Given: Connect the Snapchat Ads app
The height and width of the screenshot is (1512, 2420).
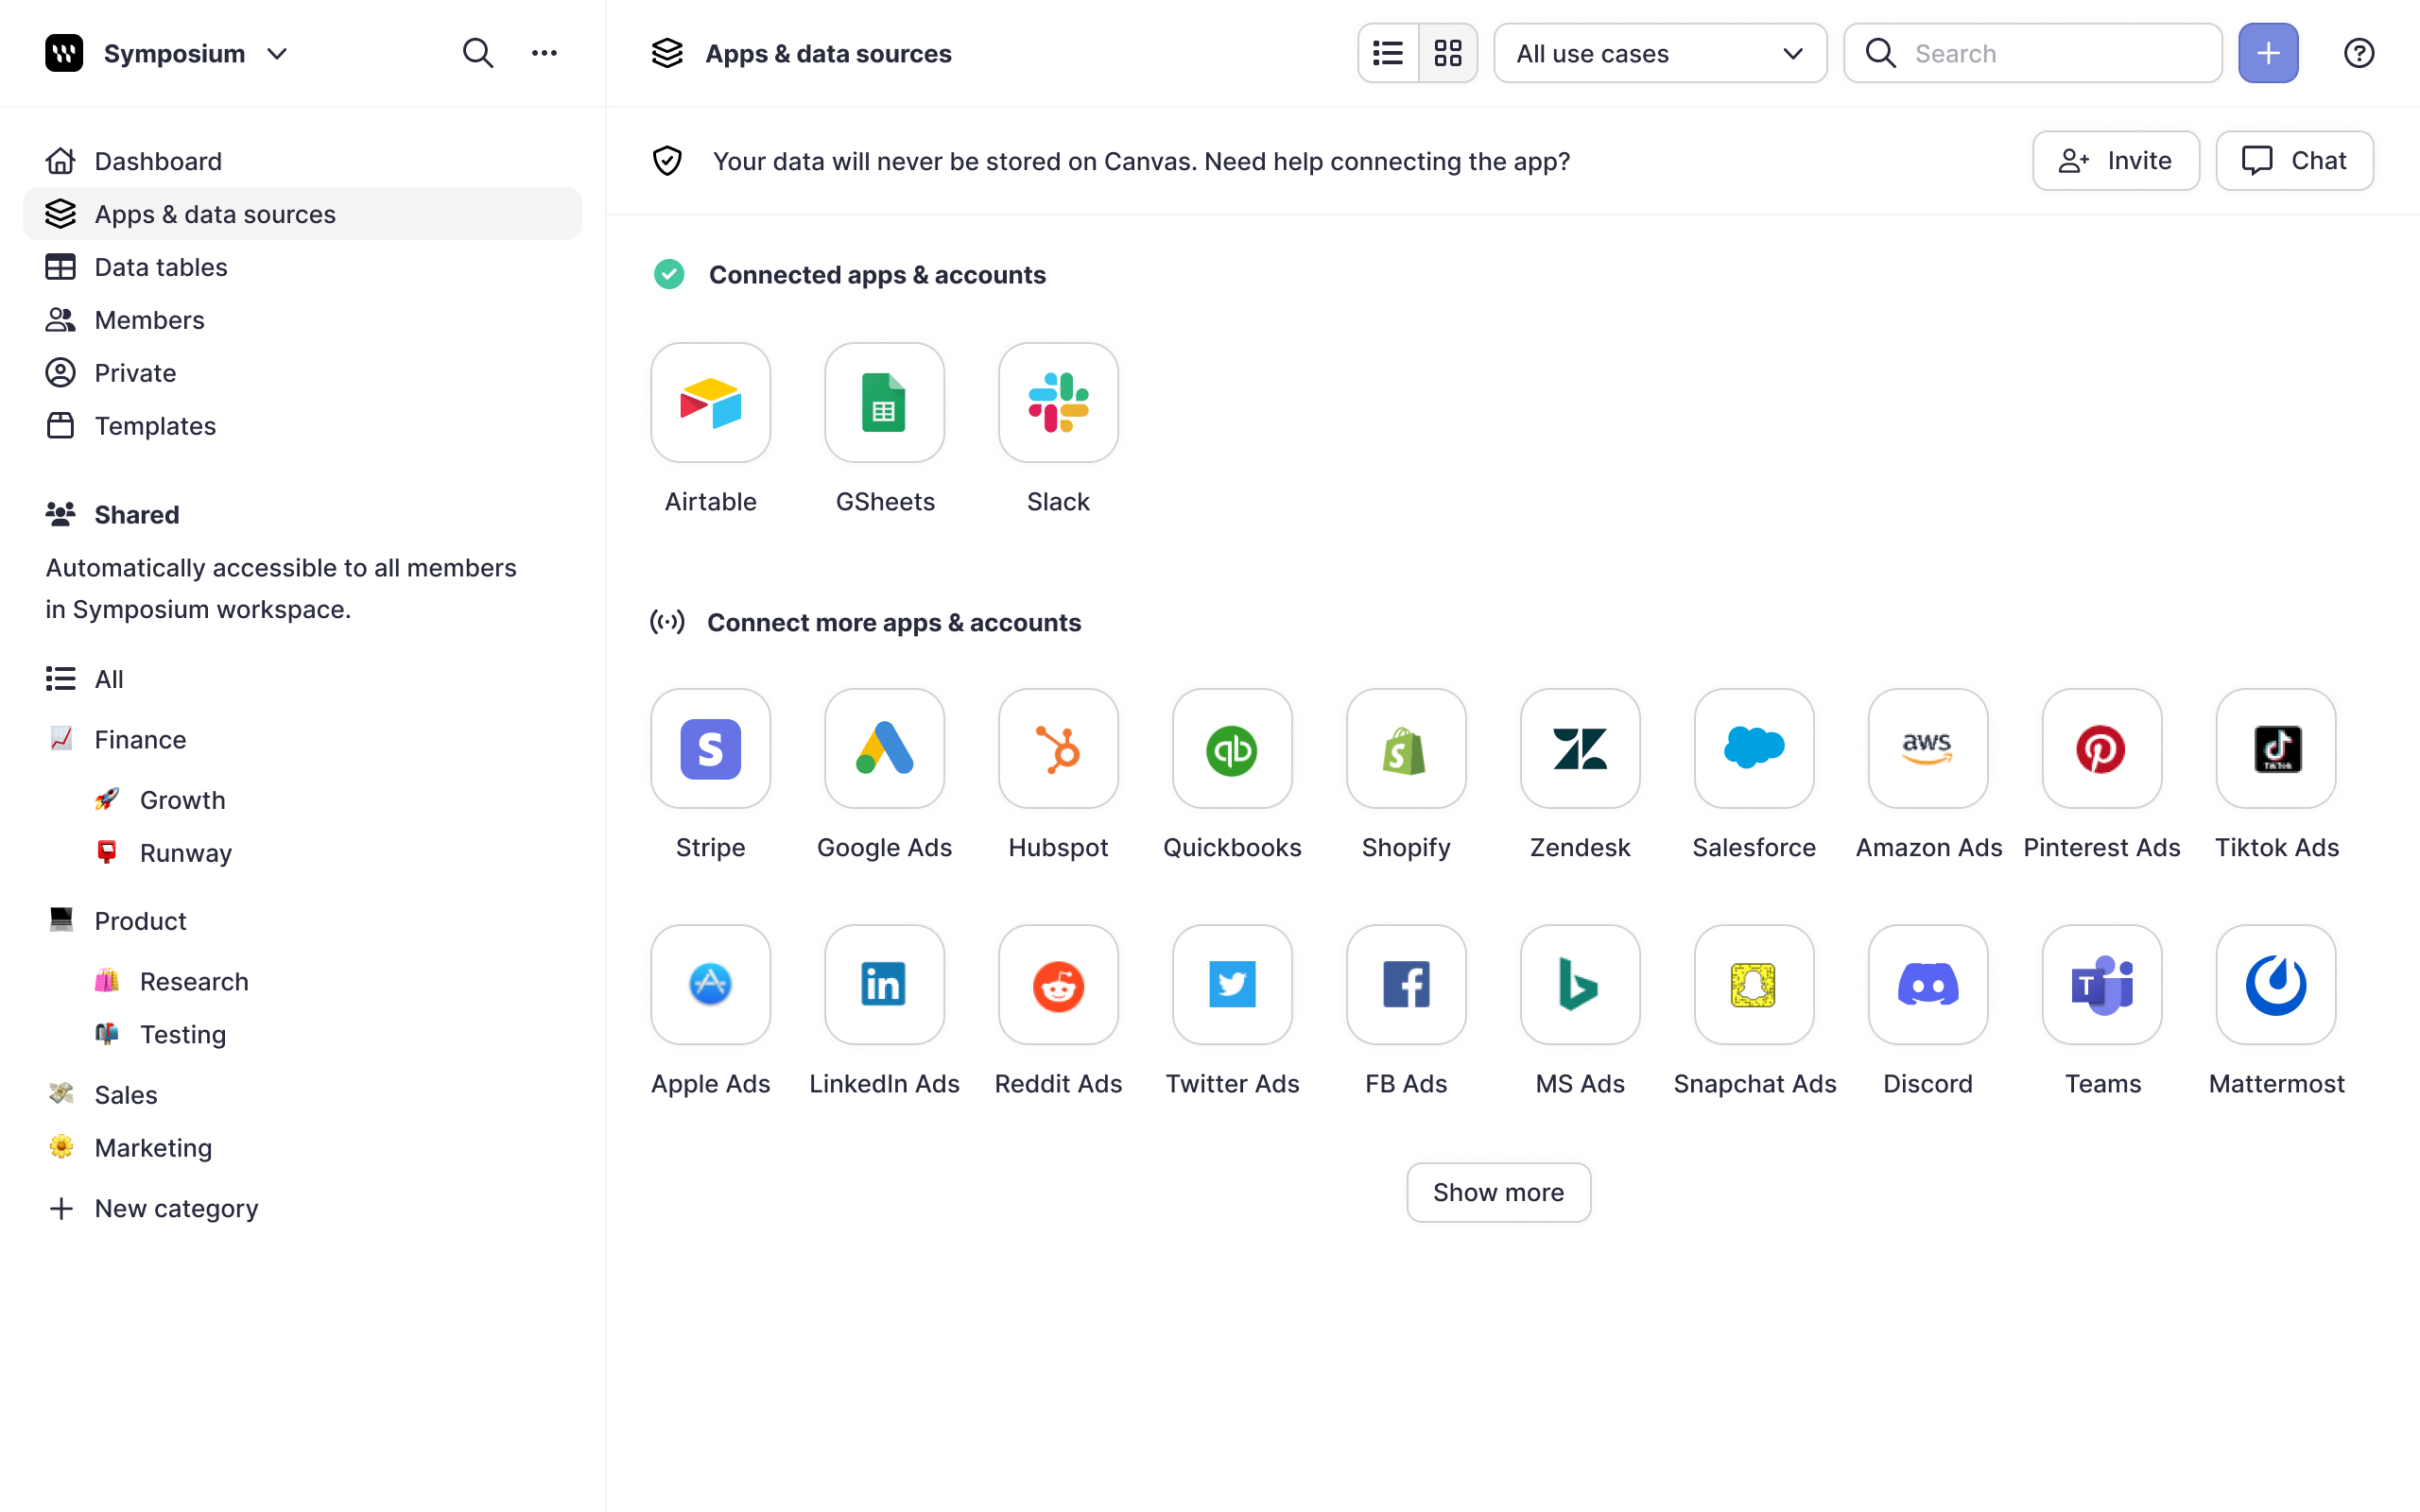Looking at the screenshot, I should (x=1754, y=984).
